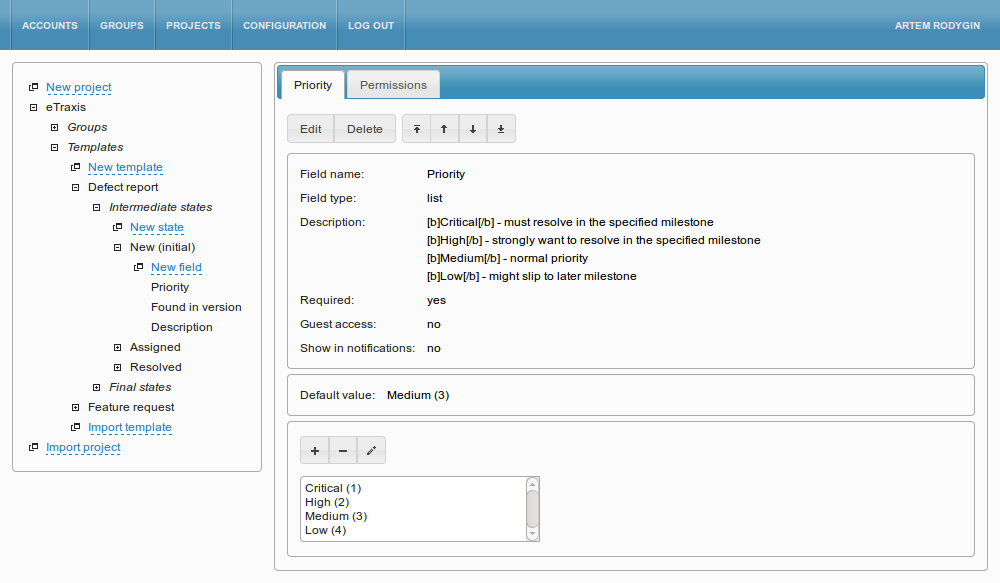Collapse the Templates node
This screenshot has width=1000, height=583.
tap(55, 147)
